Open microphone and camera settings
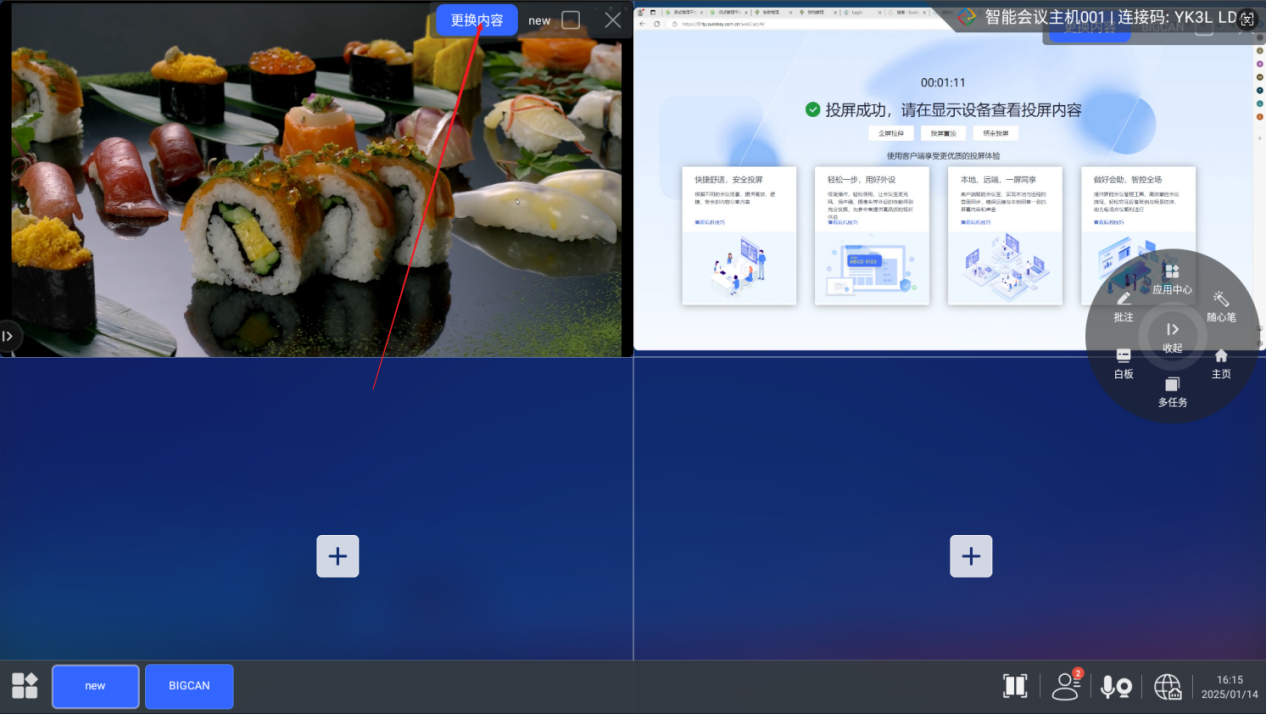Viewport: 1266px width, 714px height. pyautogui.click(x=1115, y=686)
